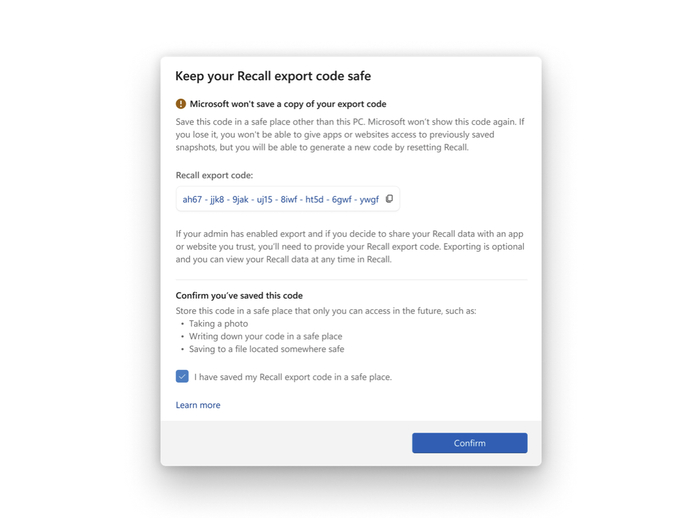
Task: Click the 'If your admin has enabled export' paragraph
Action: (349, 246)
